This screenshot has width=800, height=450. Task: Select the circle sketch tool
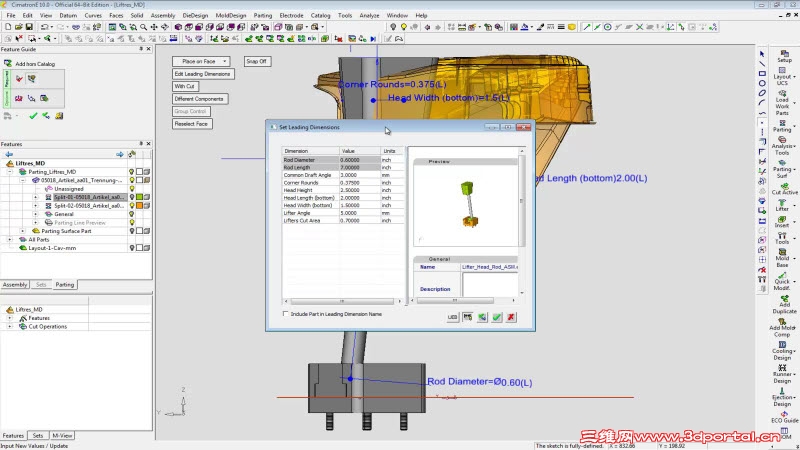tap(762, 83)
